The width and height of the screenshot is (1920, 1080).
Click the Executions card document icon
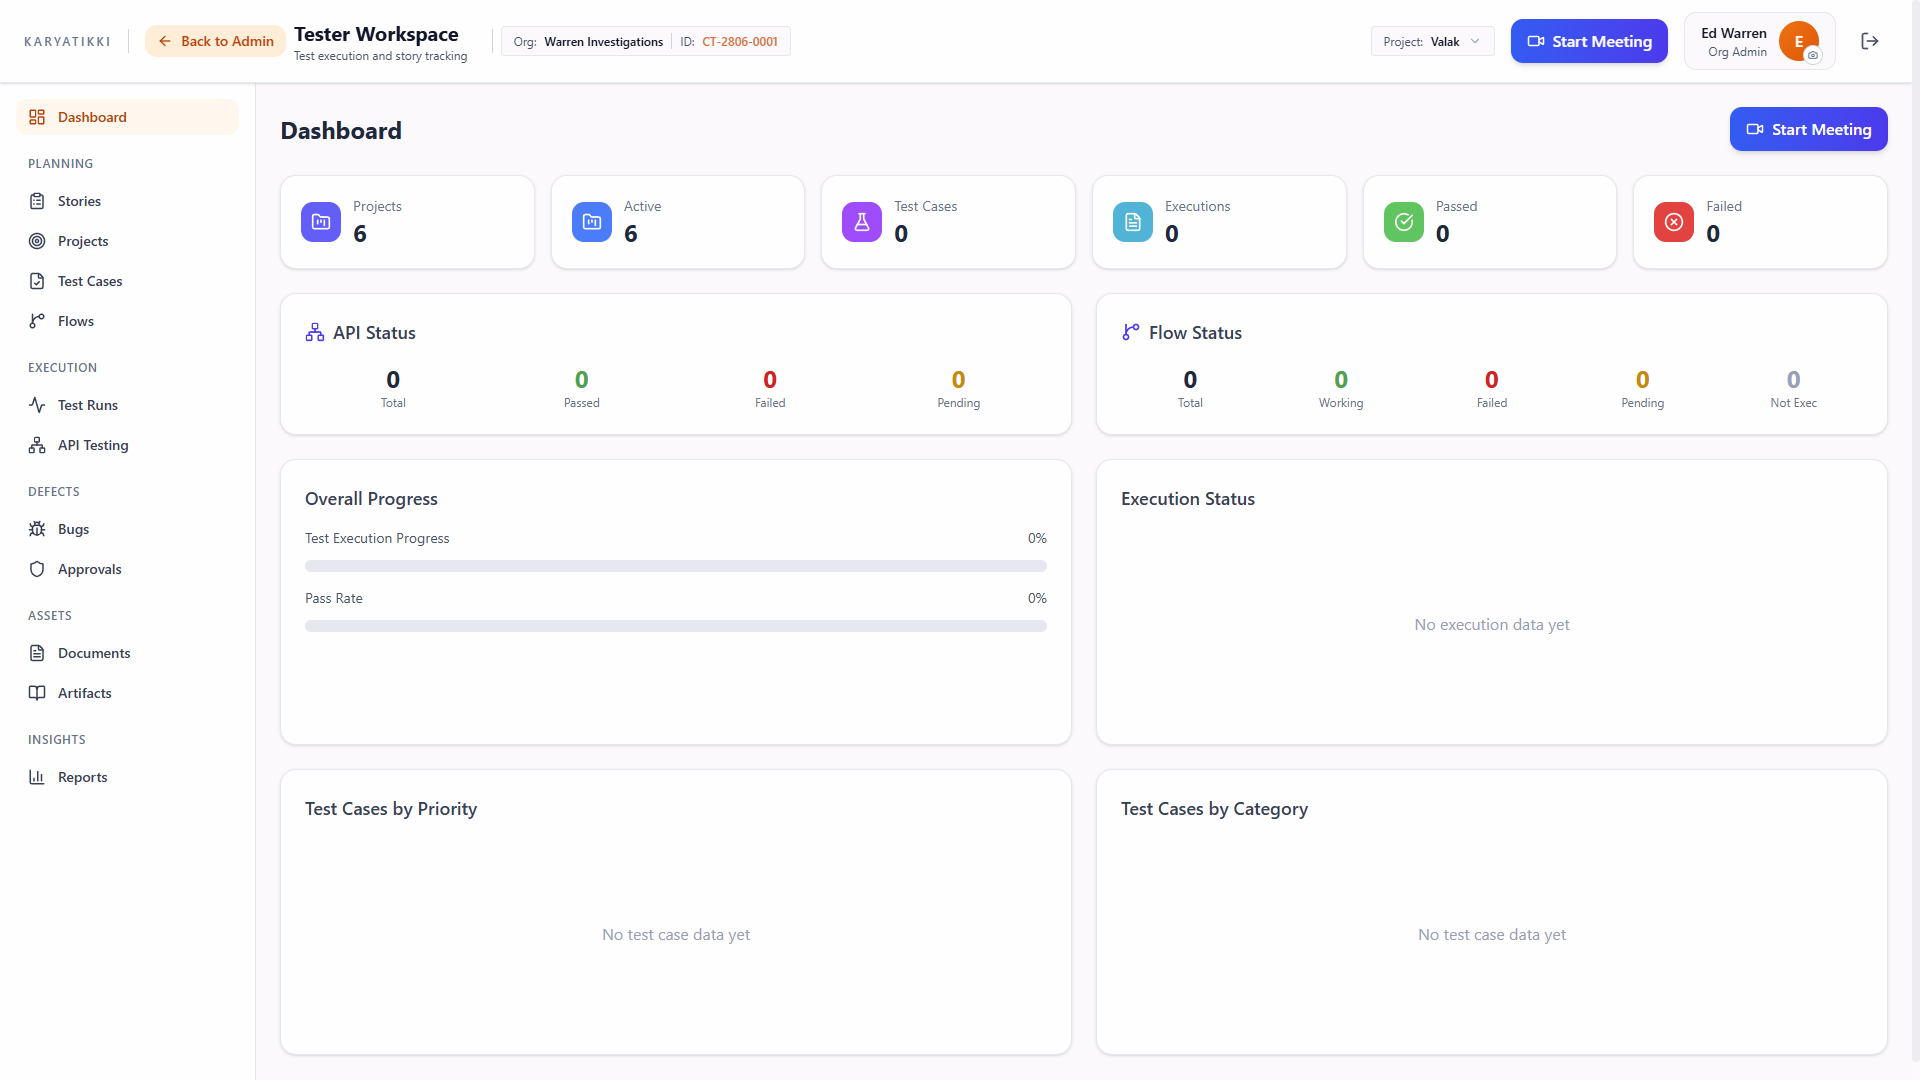point(1133,222)
